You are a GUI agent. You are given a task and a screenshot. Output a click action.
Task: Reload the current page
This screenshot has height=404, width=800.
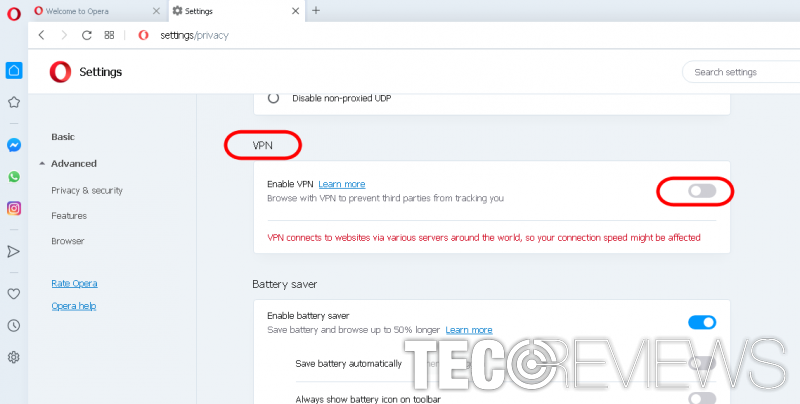point(87,35)
